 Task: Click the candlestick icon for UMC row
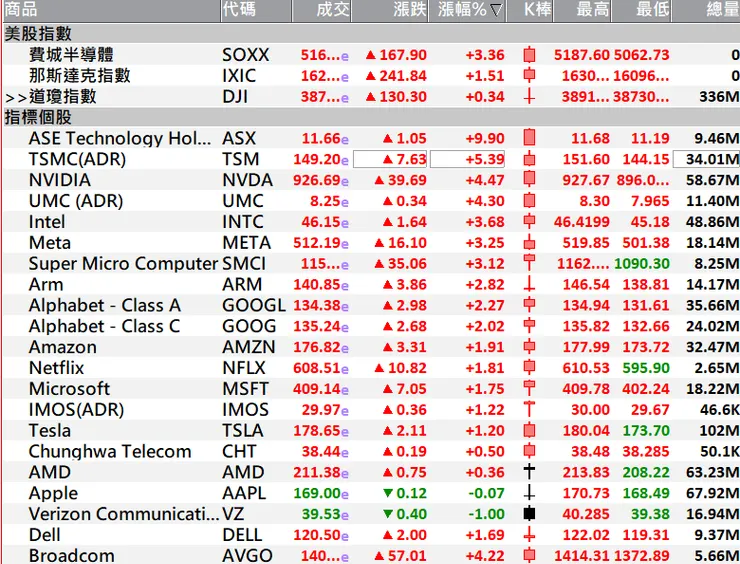point(530,201)
